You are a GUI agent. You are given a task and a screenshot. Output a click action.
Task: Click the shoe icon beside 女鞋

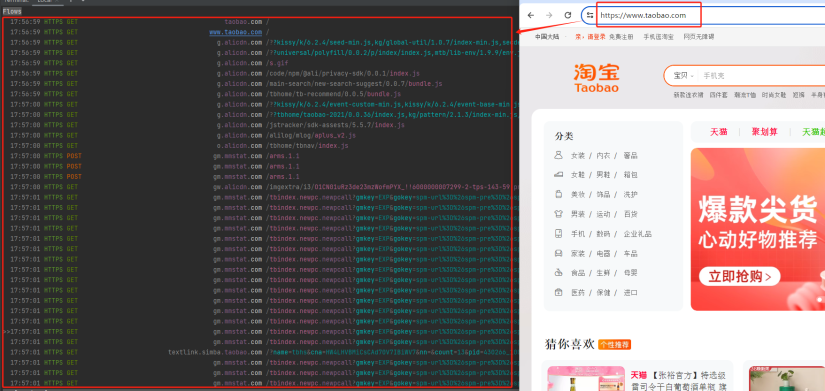click(x=559, y=174)
